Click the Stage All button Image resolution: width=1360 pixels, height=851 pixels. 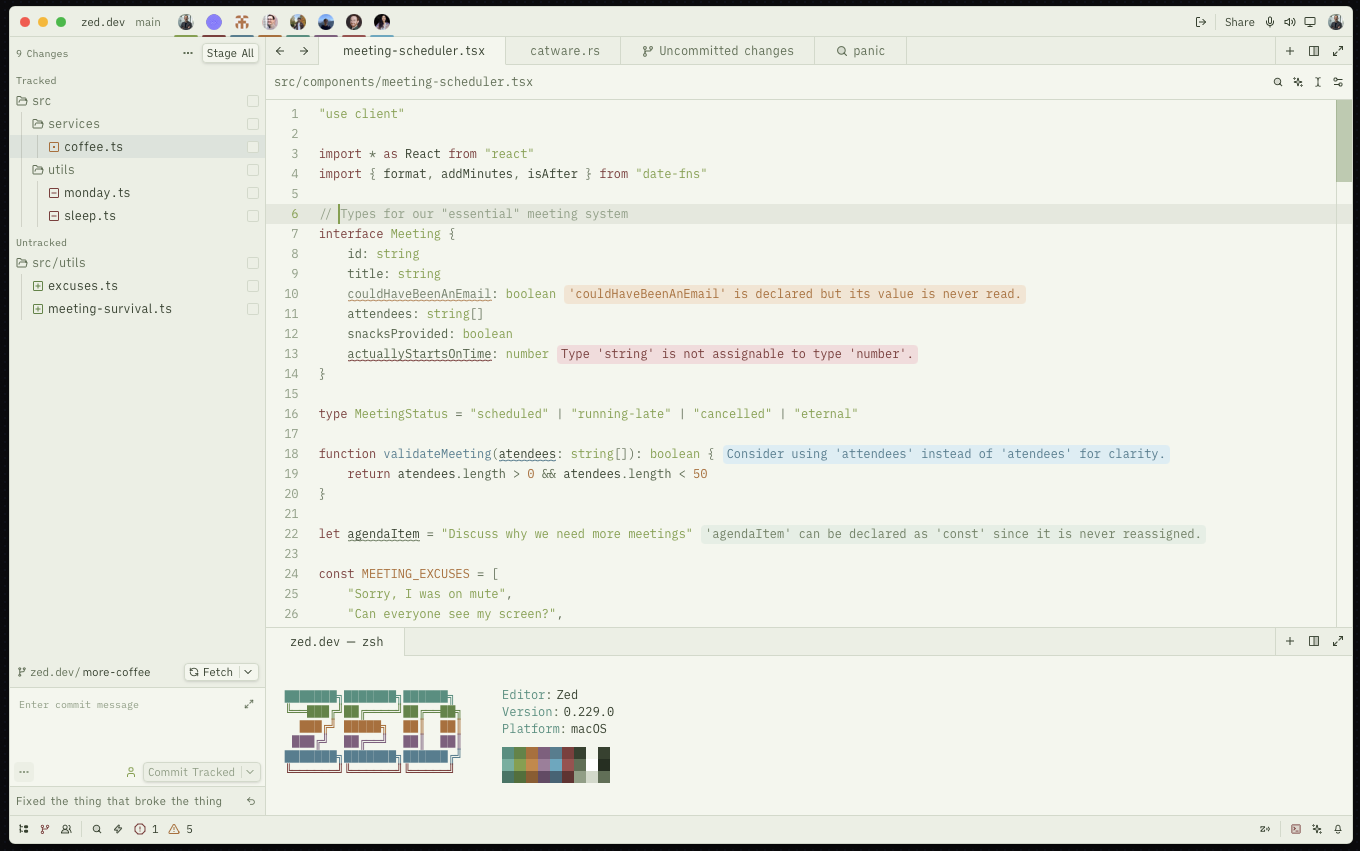[230, 53]
